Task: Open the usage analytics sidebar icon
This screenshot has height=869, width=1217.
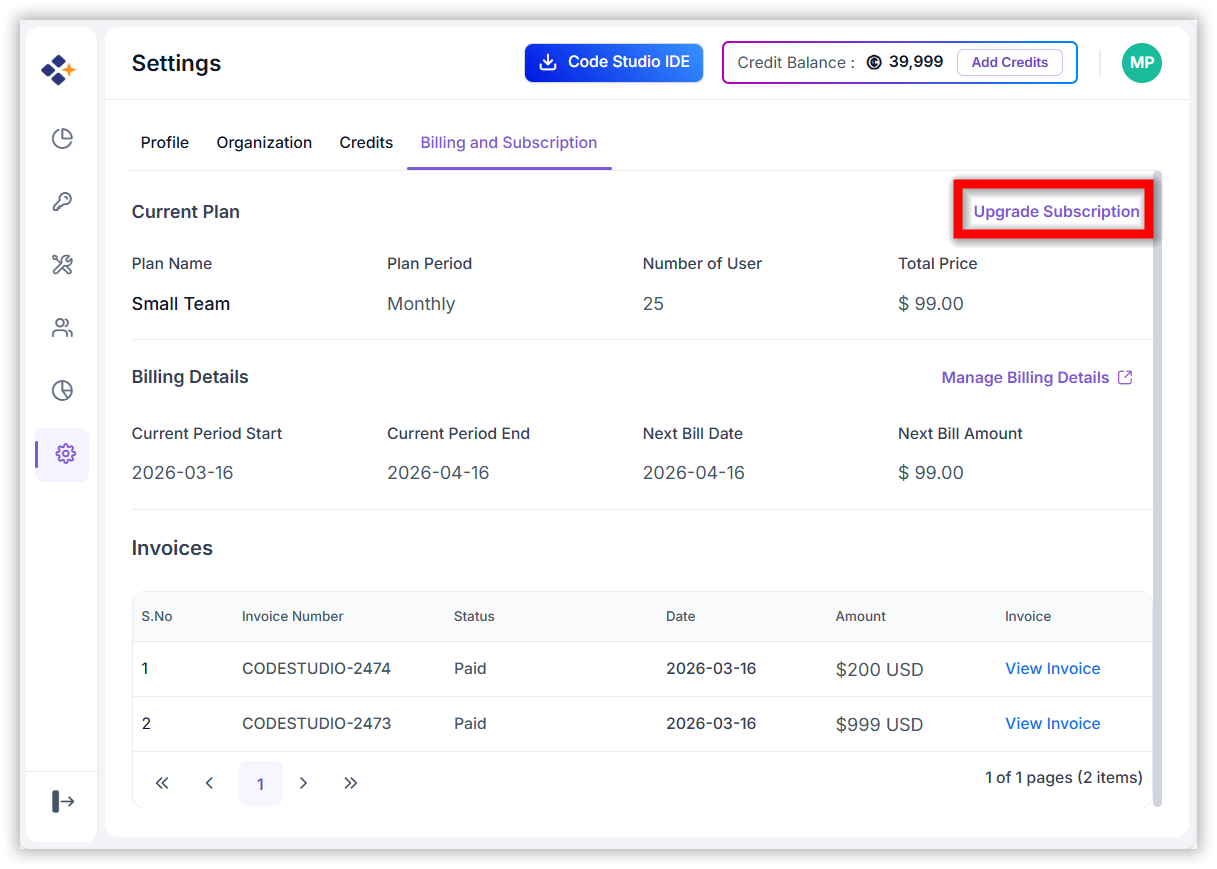Action: click(x=62, y=391)
